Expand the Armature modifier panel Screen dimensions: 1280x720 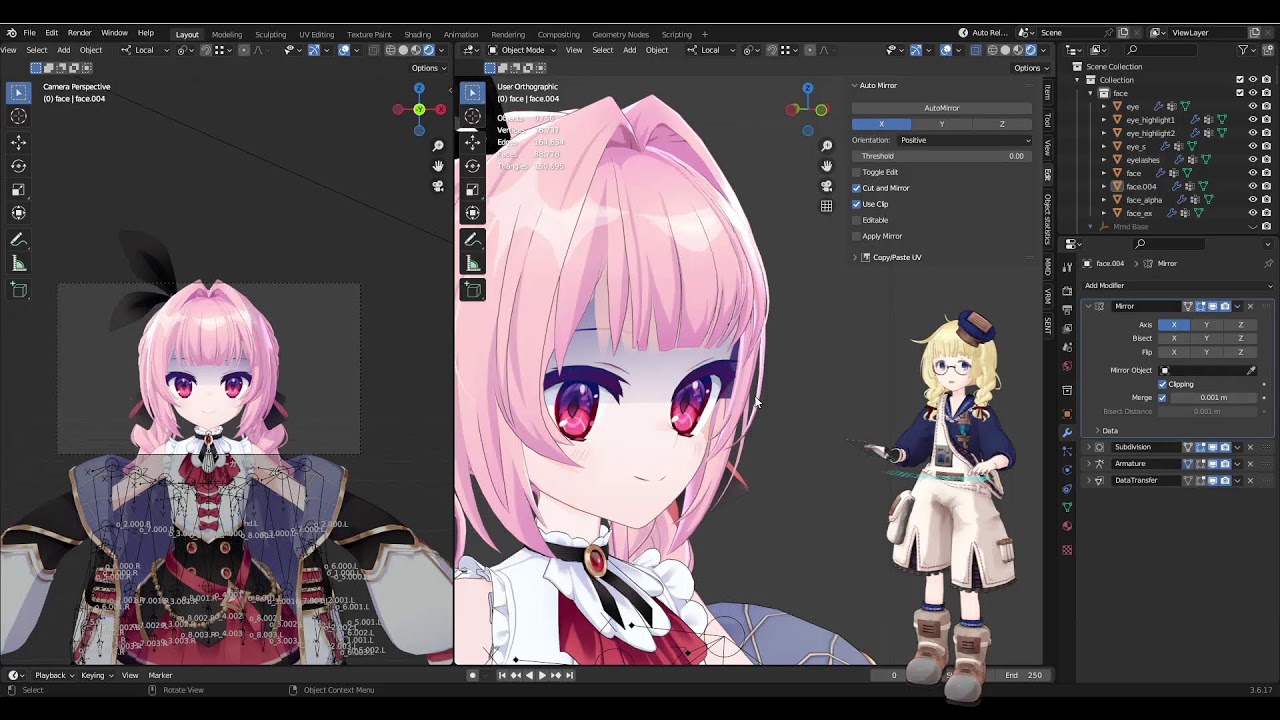[x=1088, y=464]
